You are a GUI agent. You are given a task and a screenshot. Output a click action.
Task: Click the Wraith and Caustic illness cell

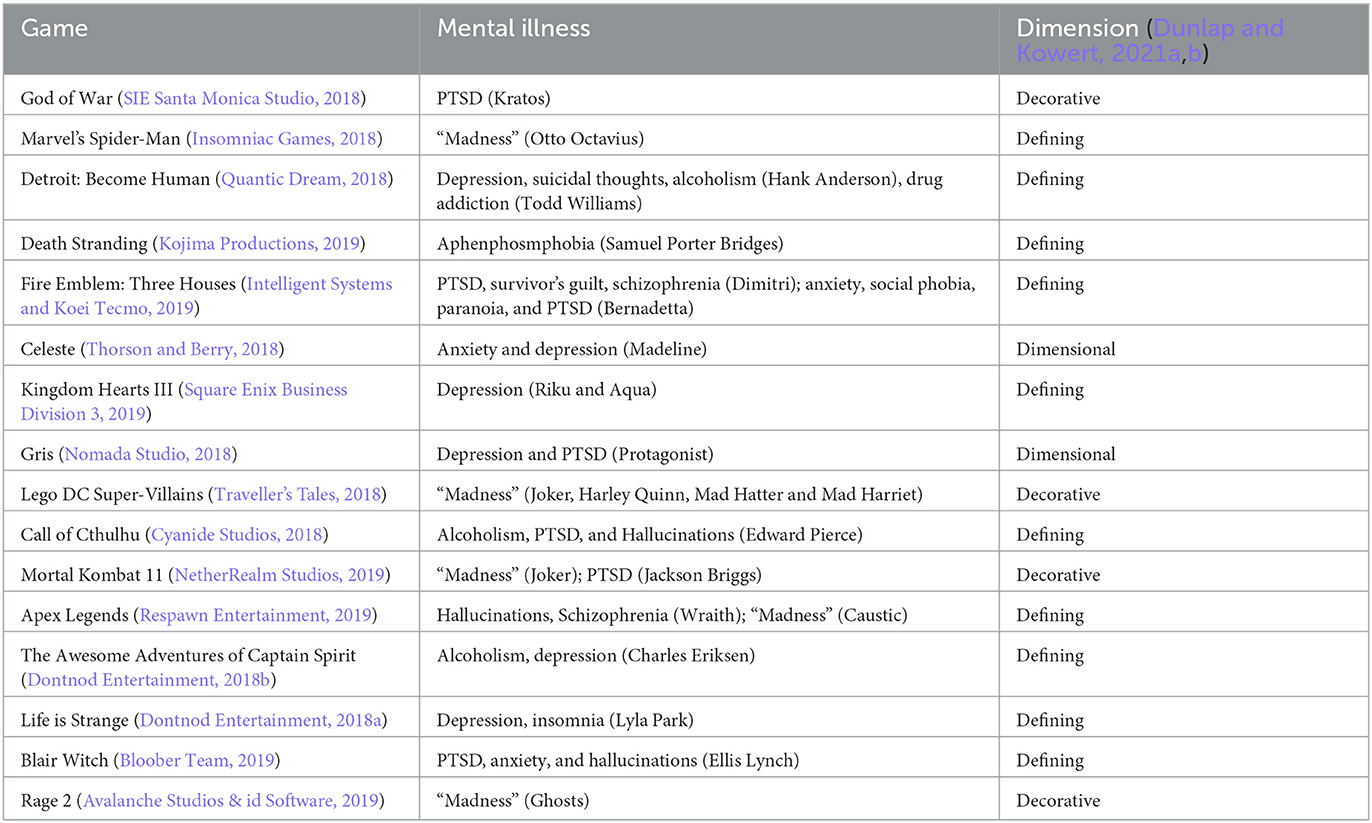point(672,615)
